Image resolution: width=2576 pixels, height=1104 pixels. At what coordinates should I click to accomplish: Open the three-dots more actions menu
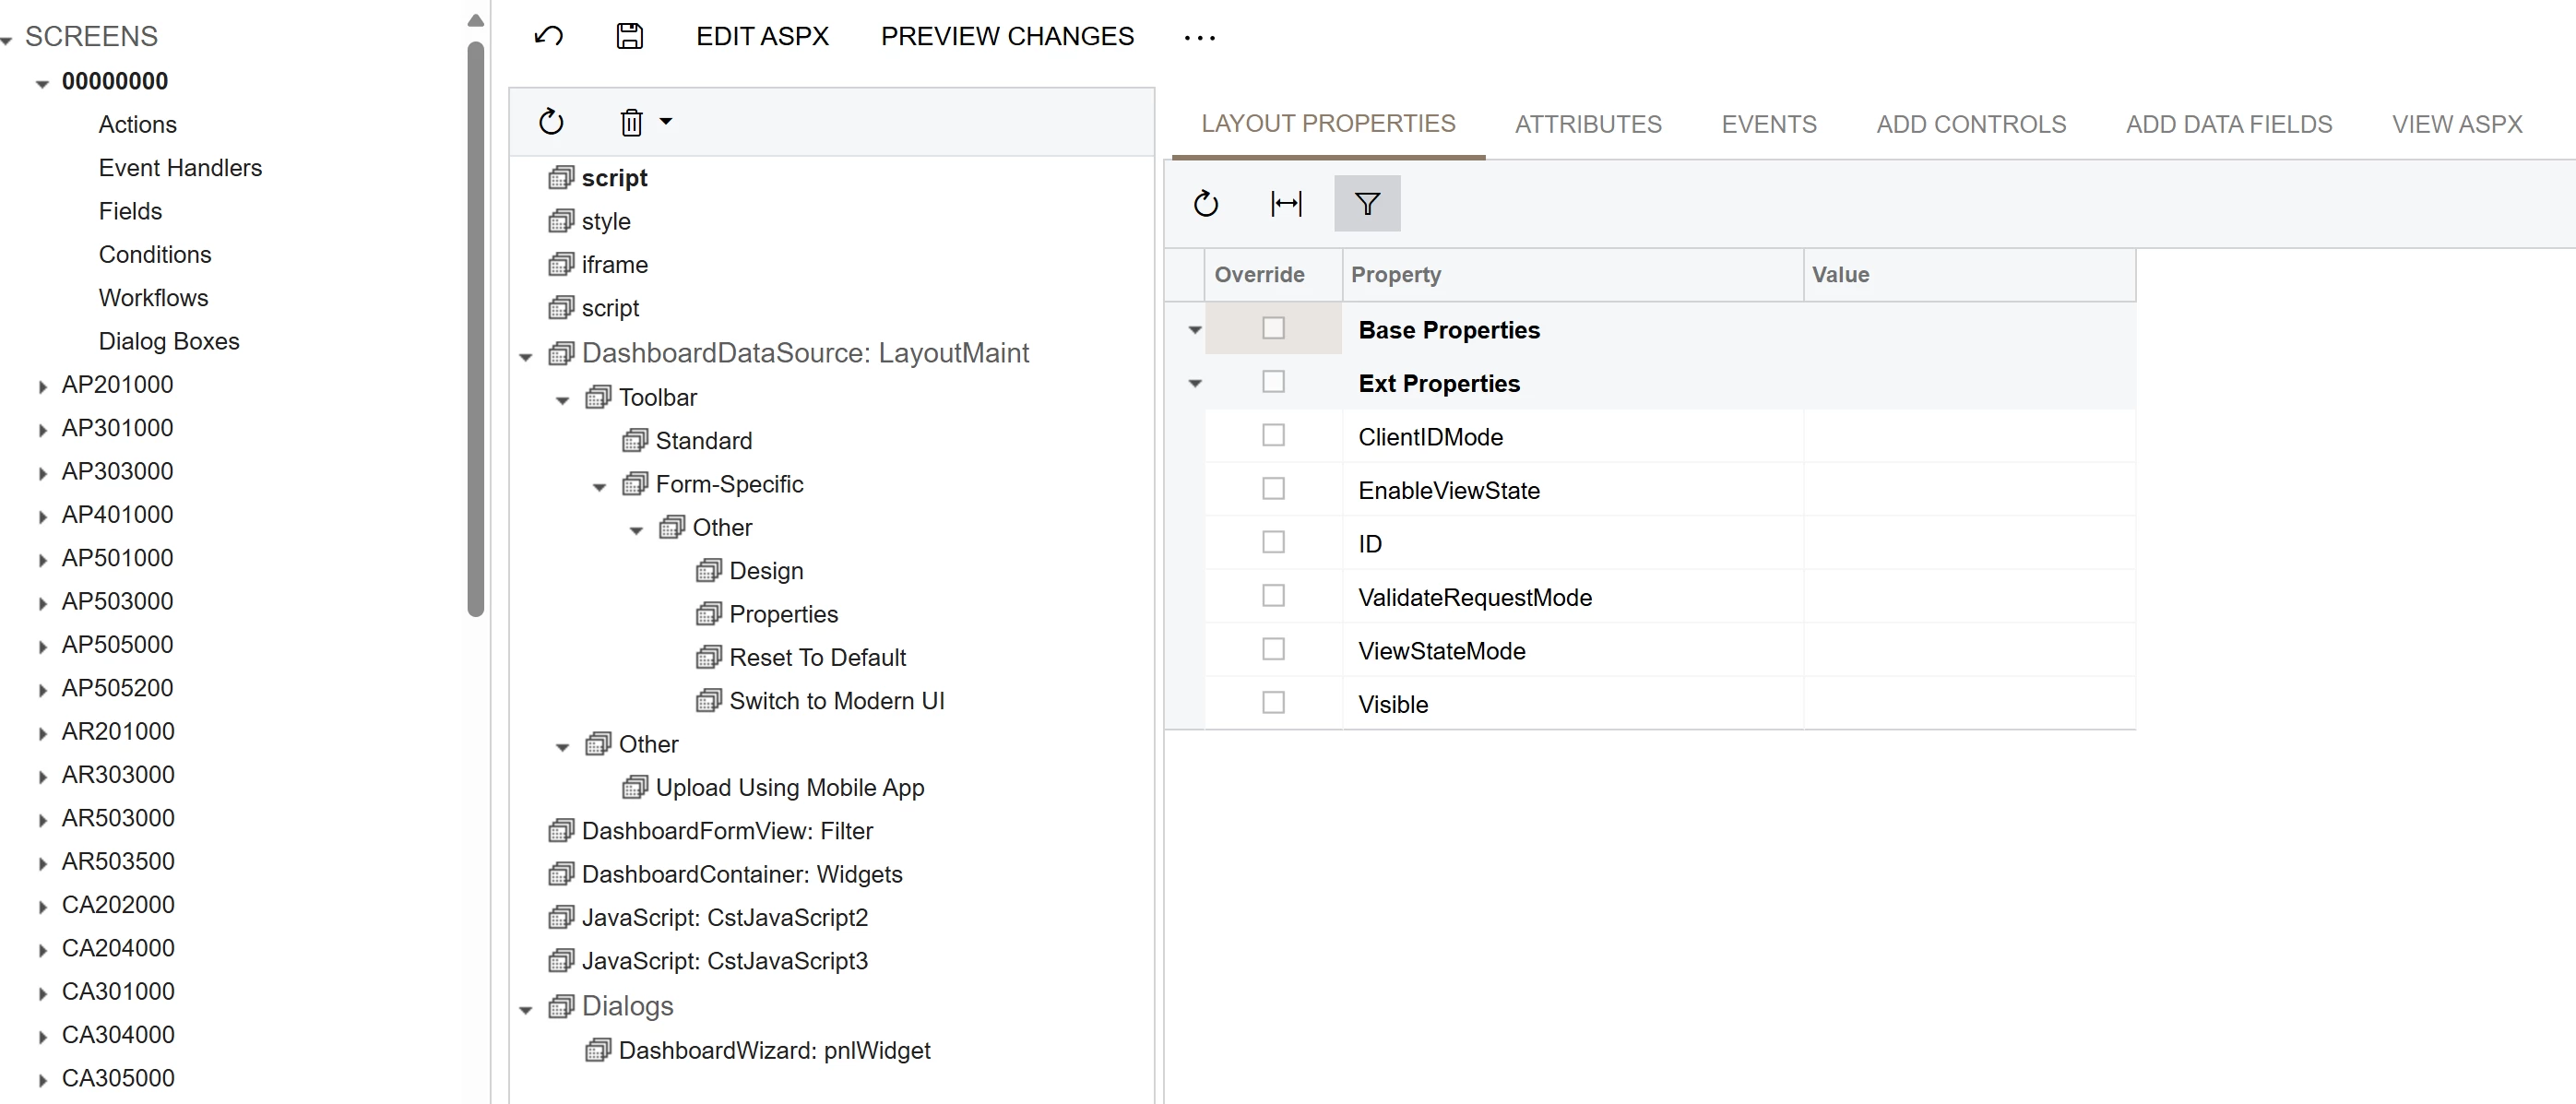pyautogui.click(x=1199, y=38)
